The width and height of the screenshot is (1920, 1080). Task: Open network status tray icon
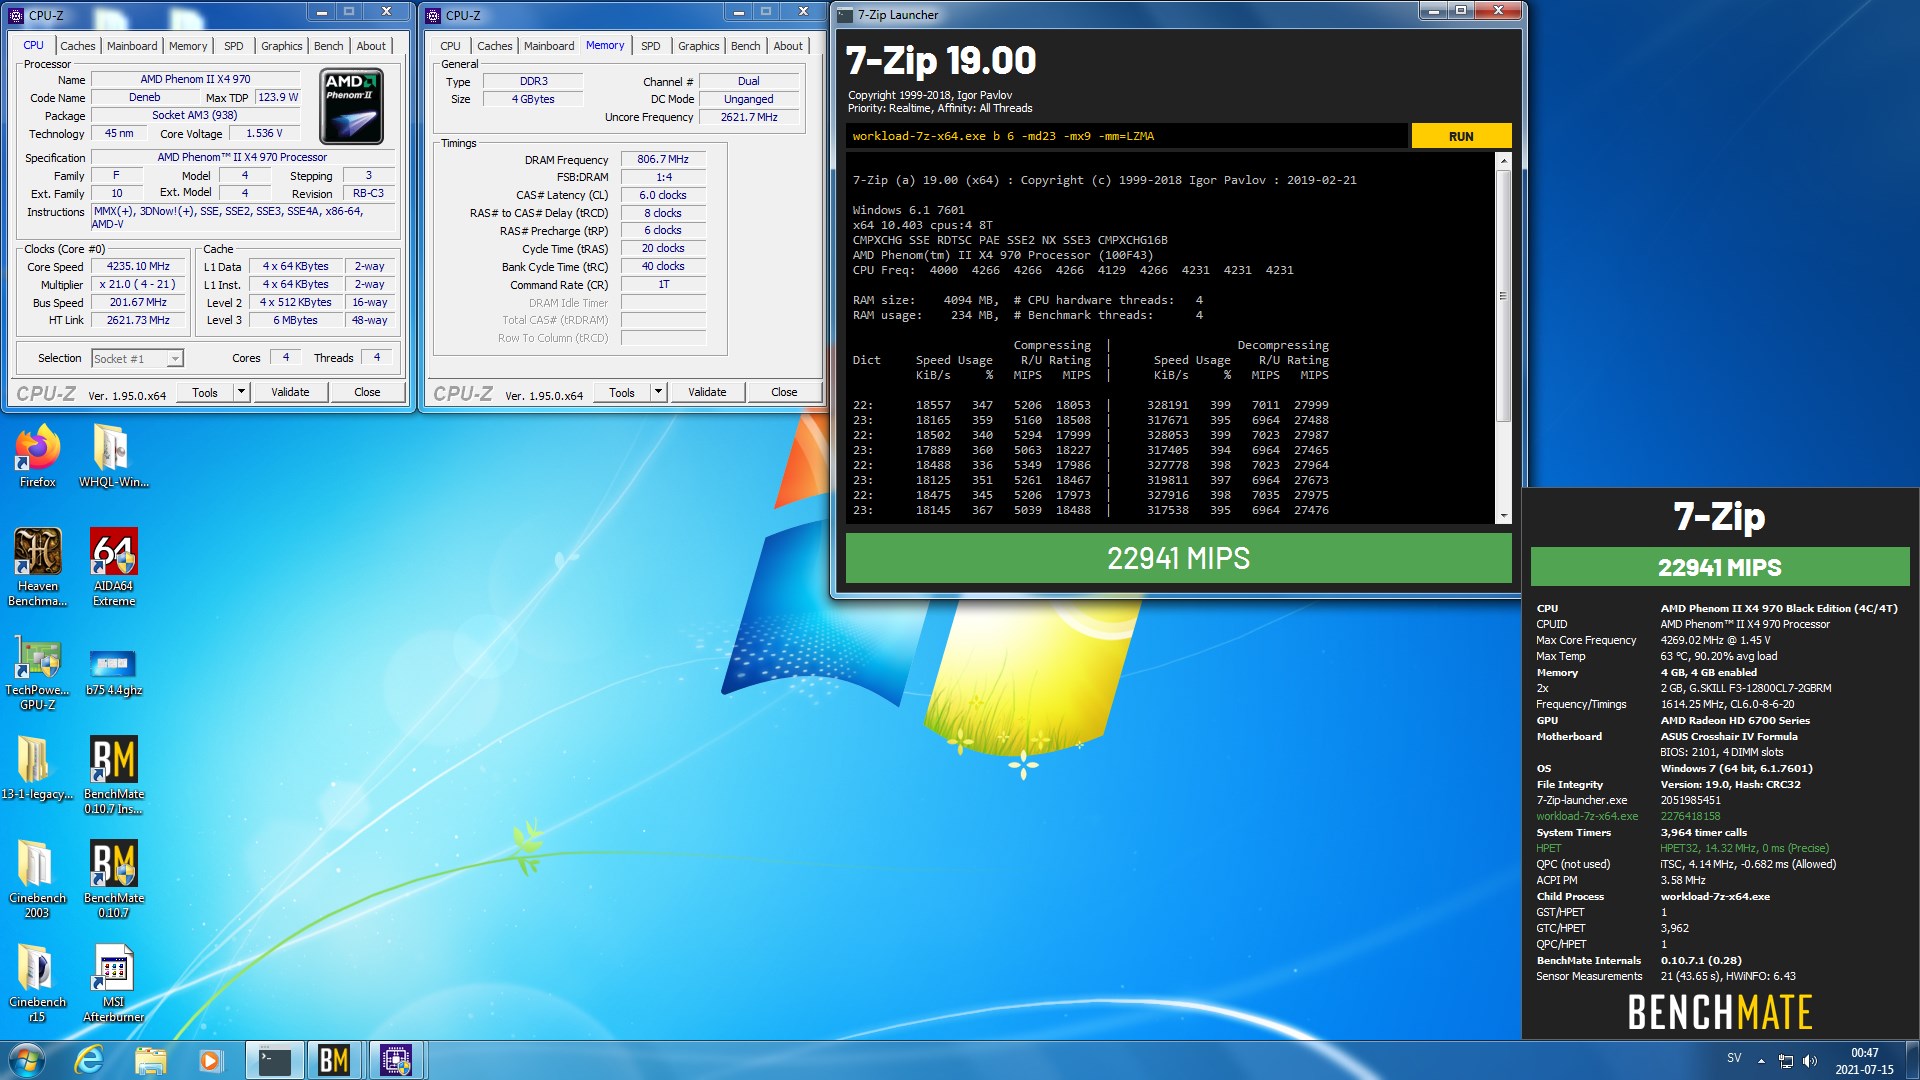[1785, 1060]
